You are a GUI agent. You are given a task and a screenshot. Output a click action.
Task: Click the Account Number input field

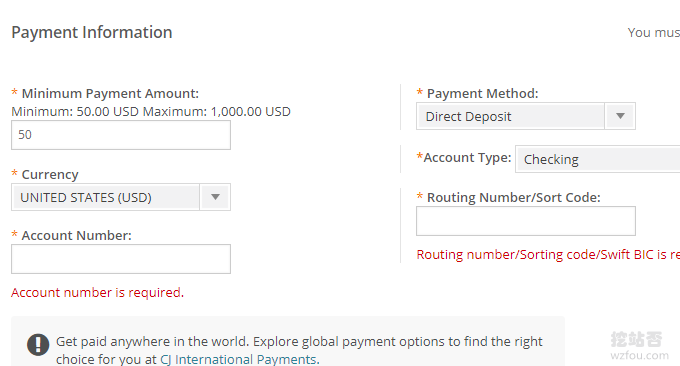[121, 259]
